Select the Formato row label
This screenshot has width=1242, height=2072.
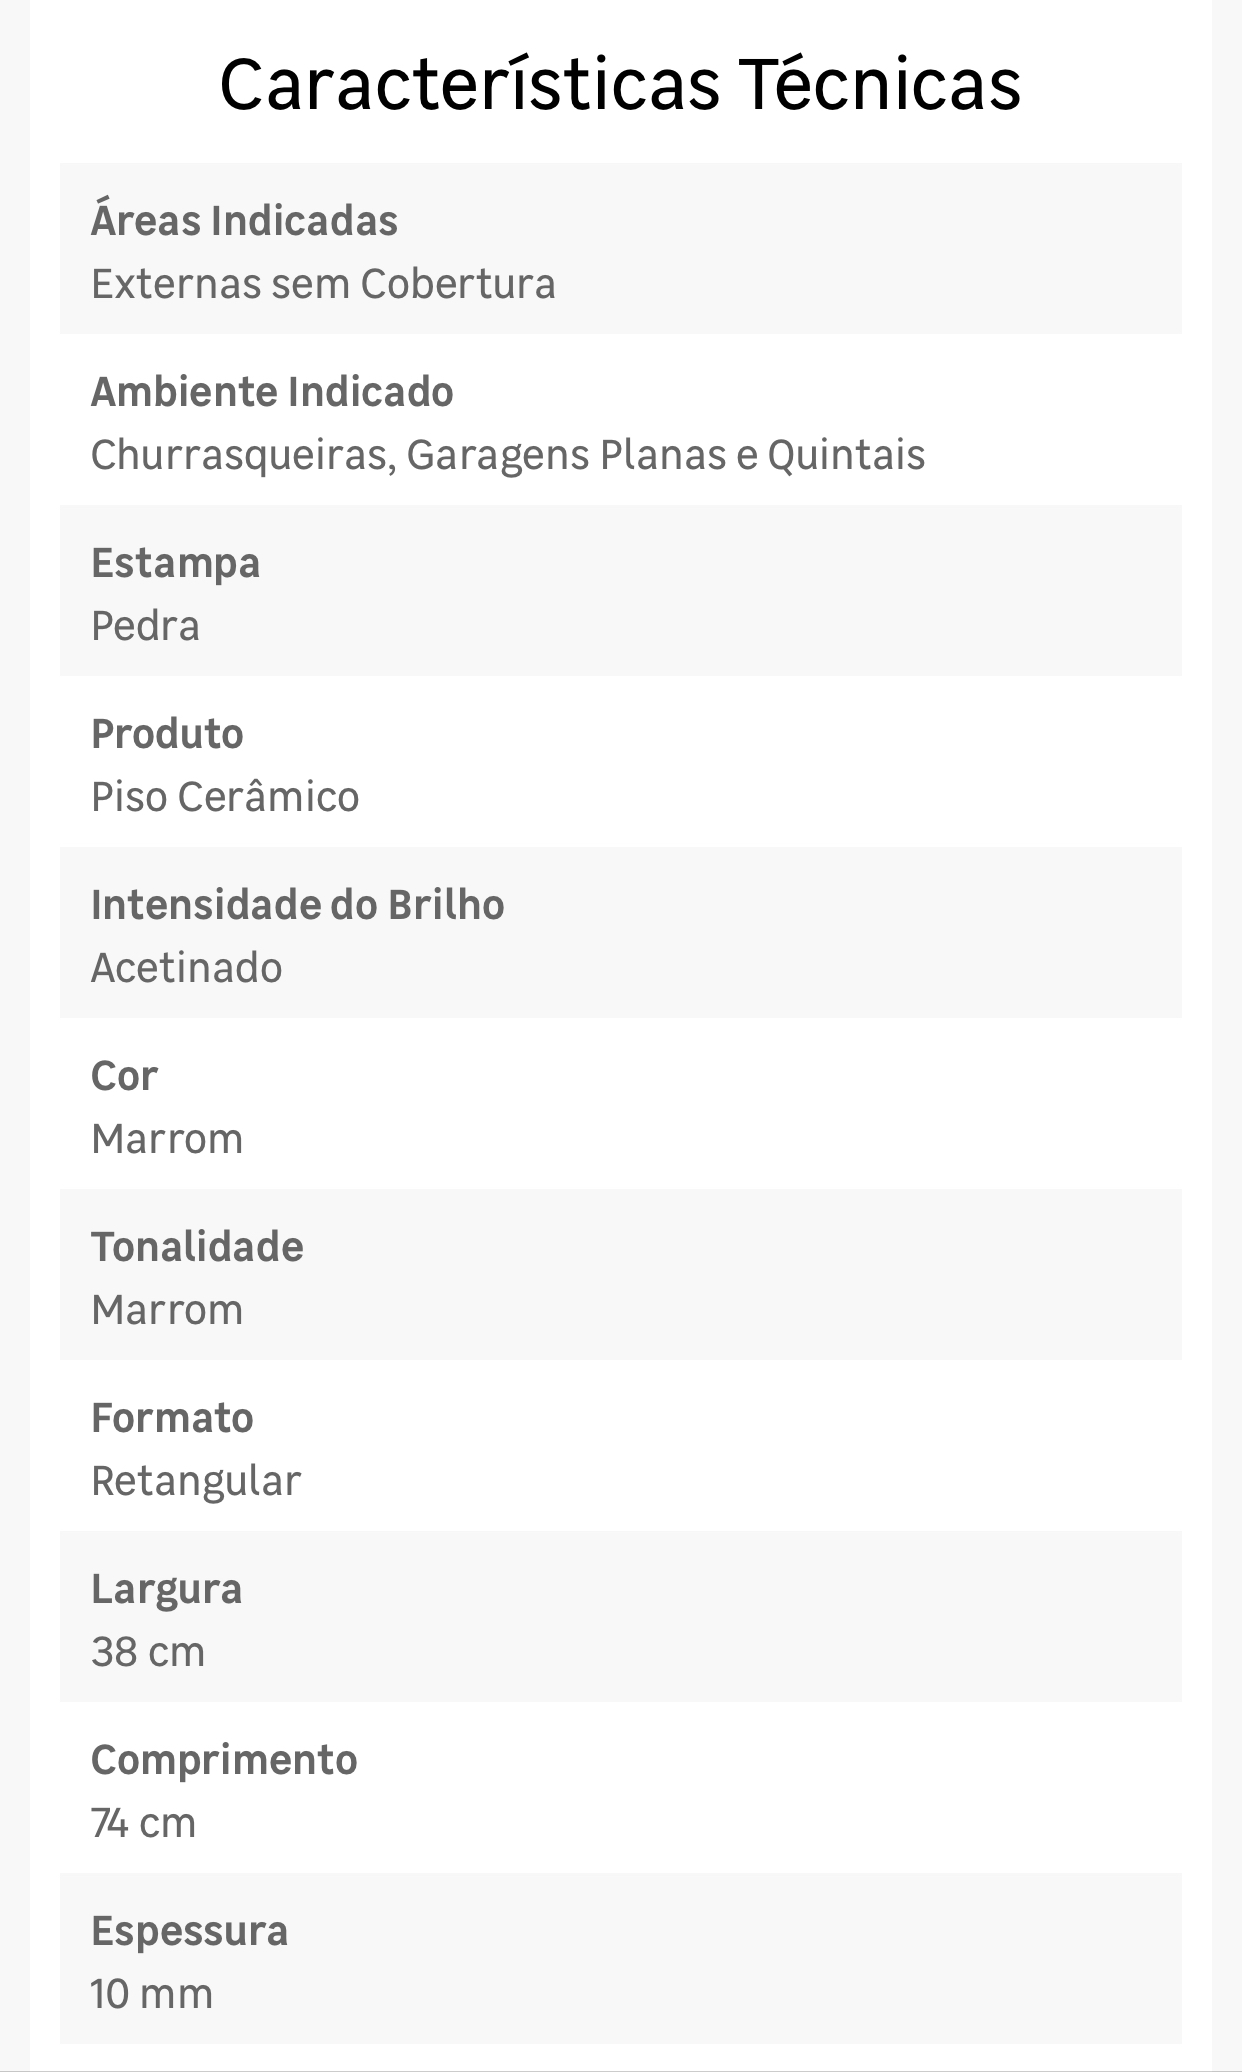point(172,1418)
